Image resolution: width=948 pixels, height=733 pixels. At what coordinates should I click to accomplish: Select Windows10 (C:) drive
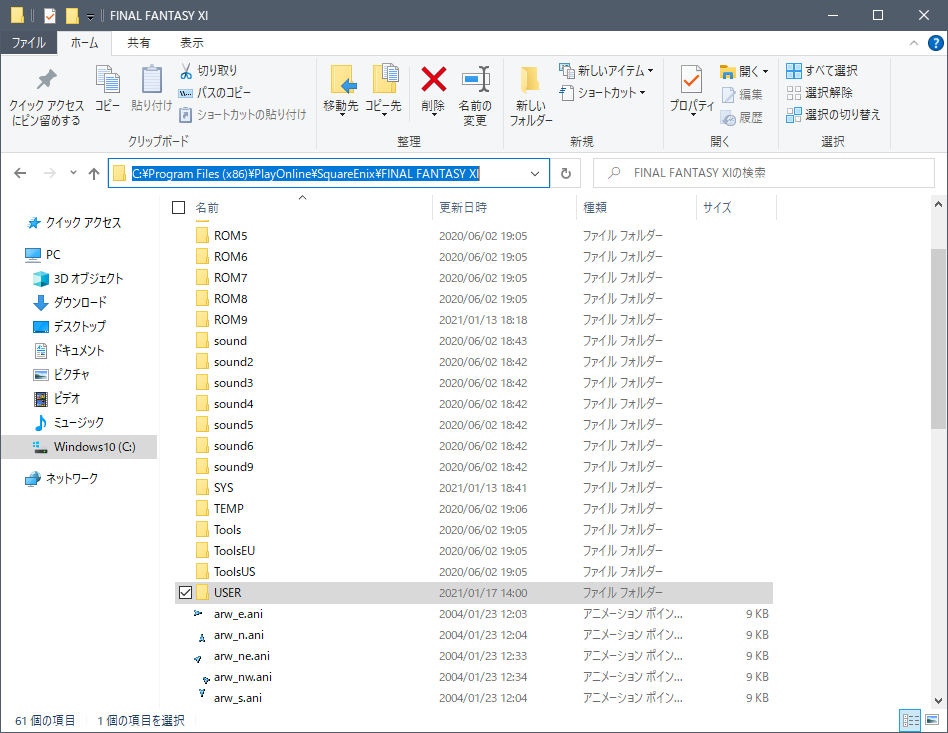pyautogui.click(x=79, y=447)
